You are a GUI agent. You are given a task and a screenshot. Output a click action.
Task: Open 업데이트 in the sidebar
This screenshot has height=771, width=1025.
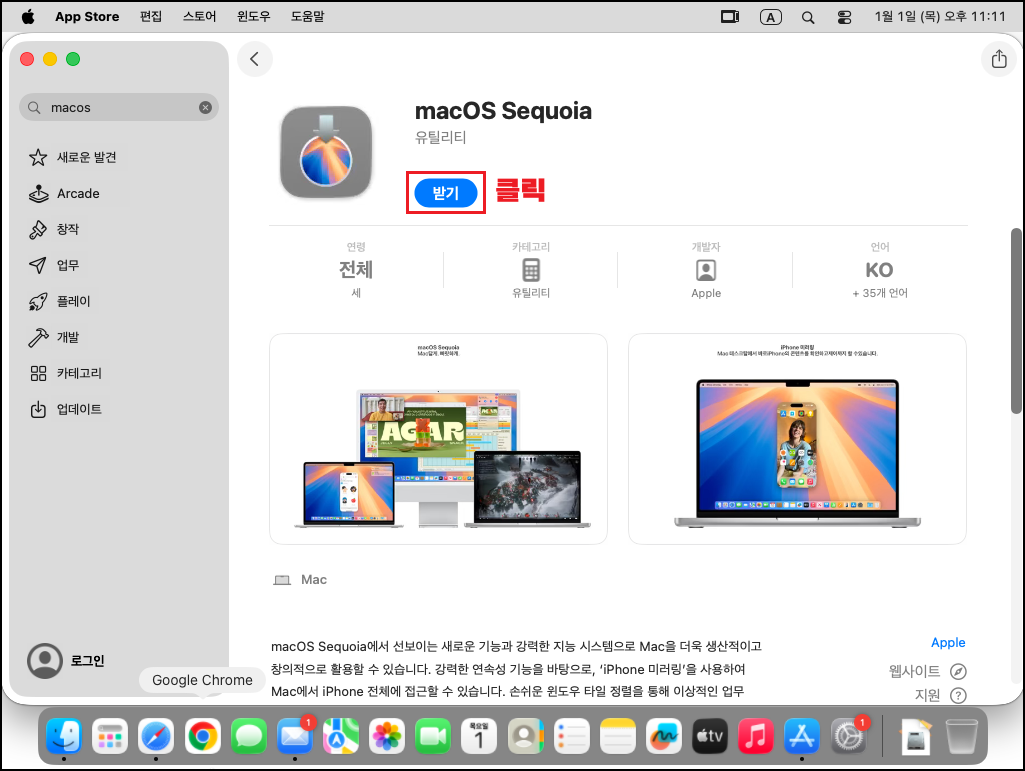coord(67,409)
